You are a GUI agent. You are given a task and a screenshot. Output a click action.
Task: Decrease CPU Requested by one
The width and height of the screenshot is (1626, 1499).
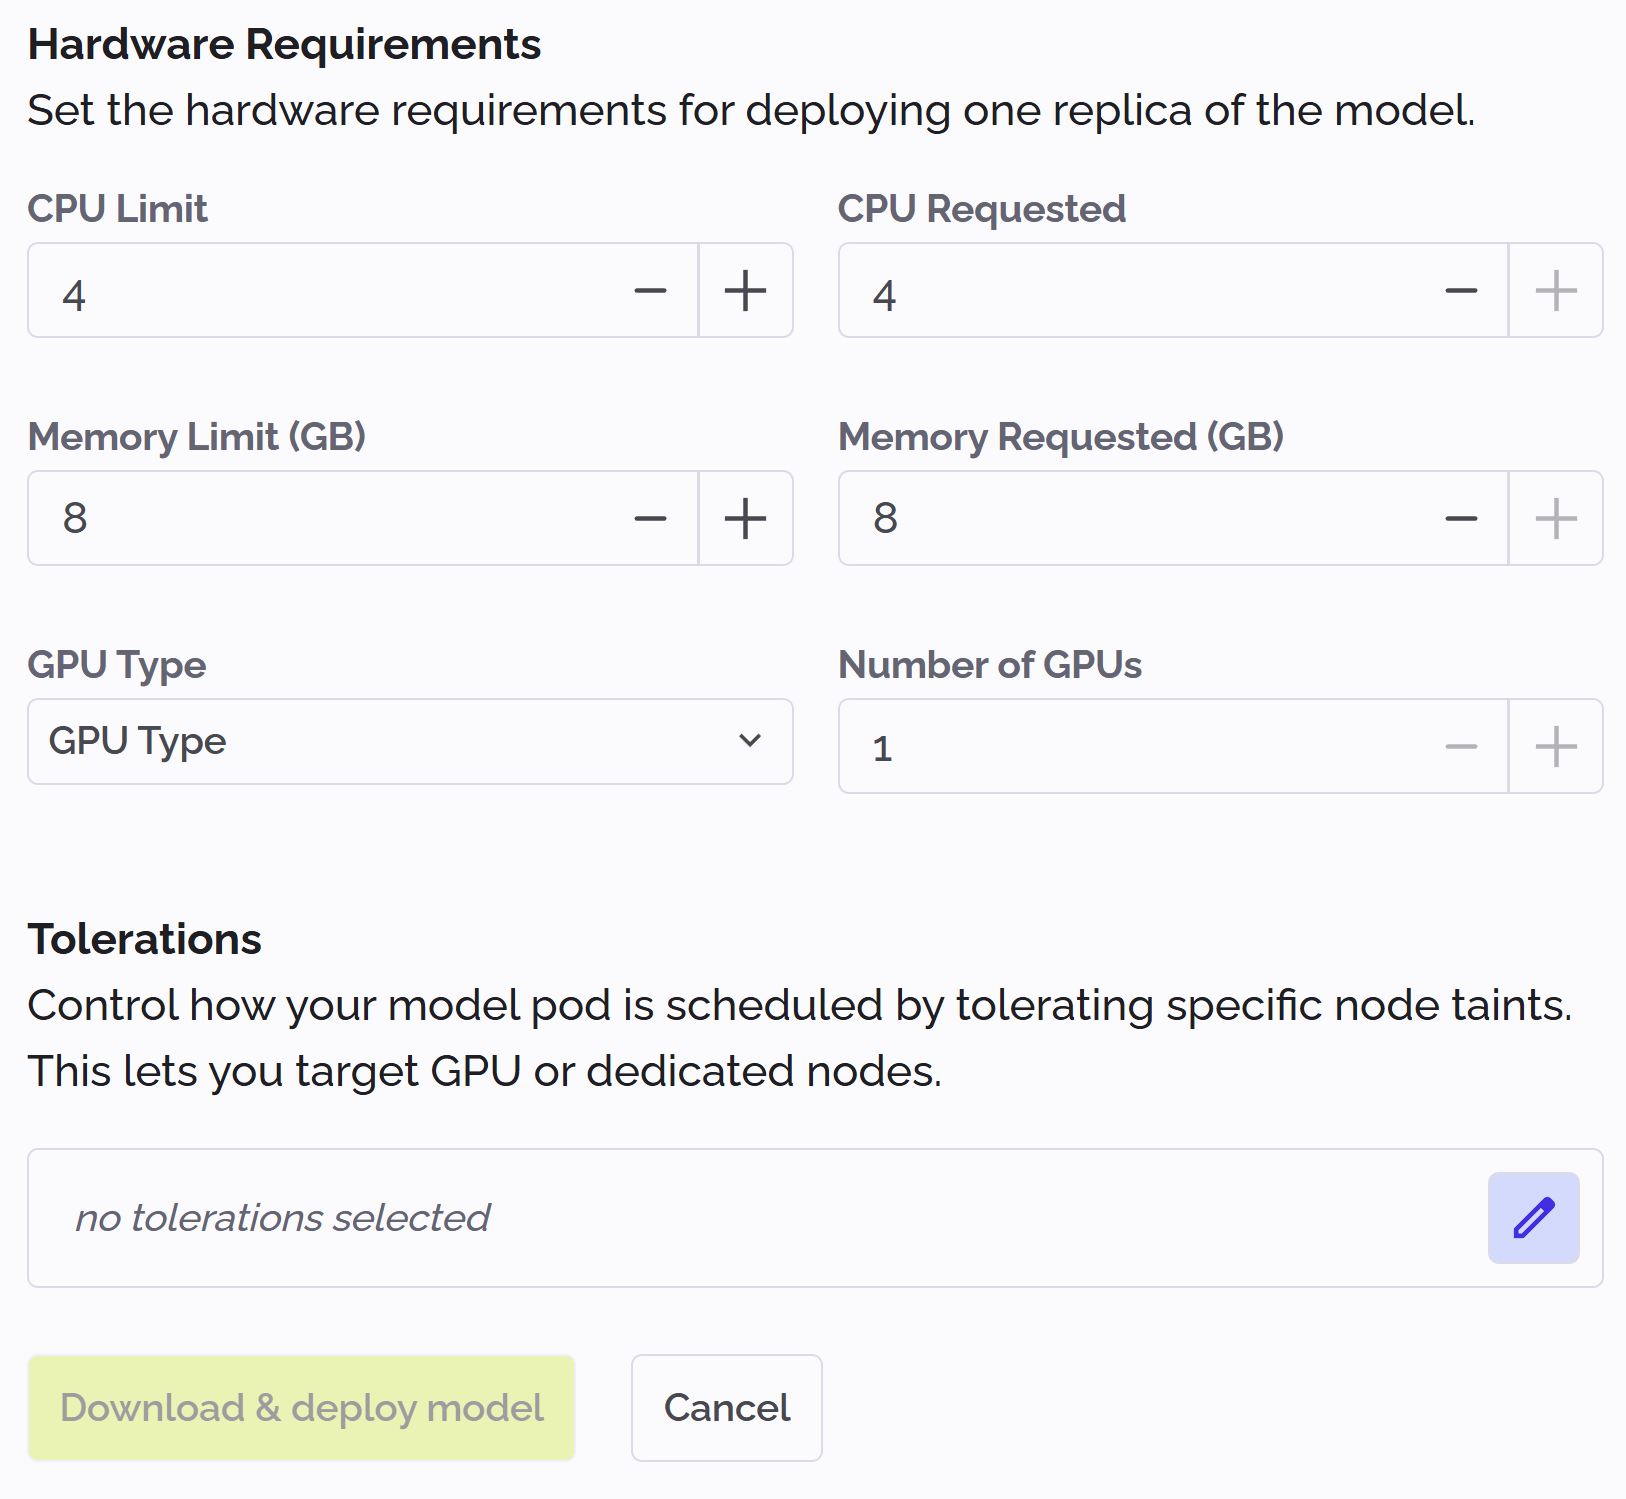[x=1461, y=290]
